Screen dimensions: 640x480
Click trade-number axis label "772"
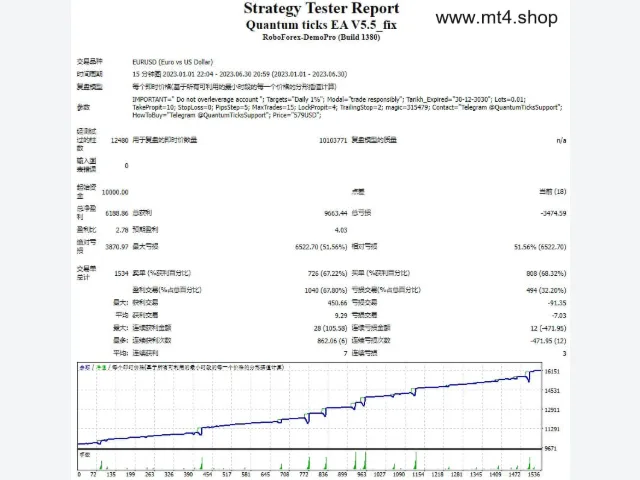(304, 474)
